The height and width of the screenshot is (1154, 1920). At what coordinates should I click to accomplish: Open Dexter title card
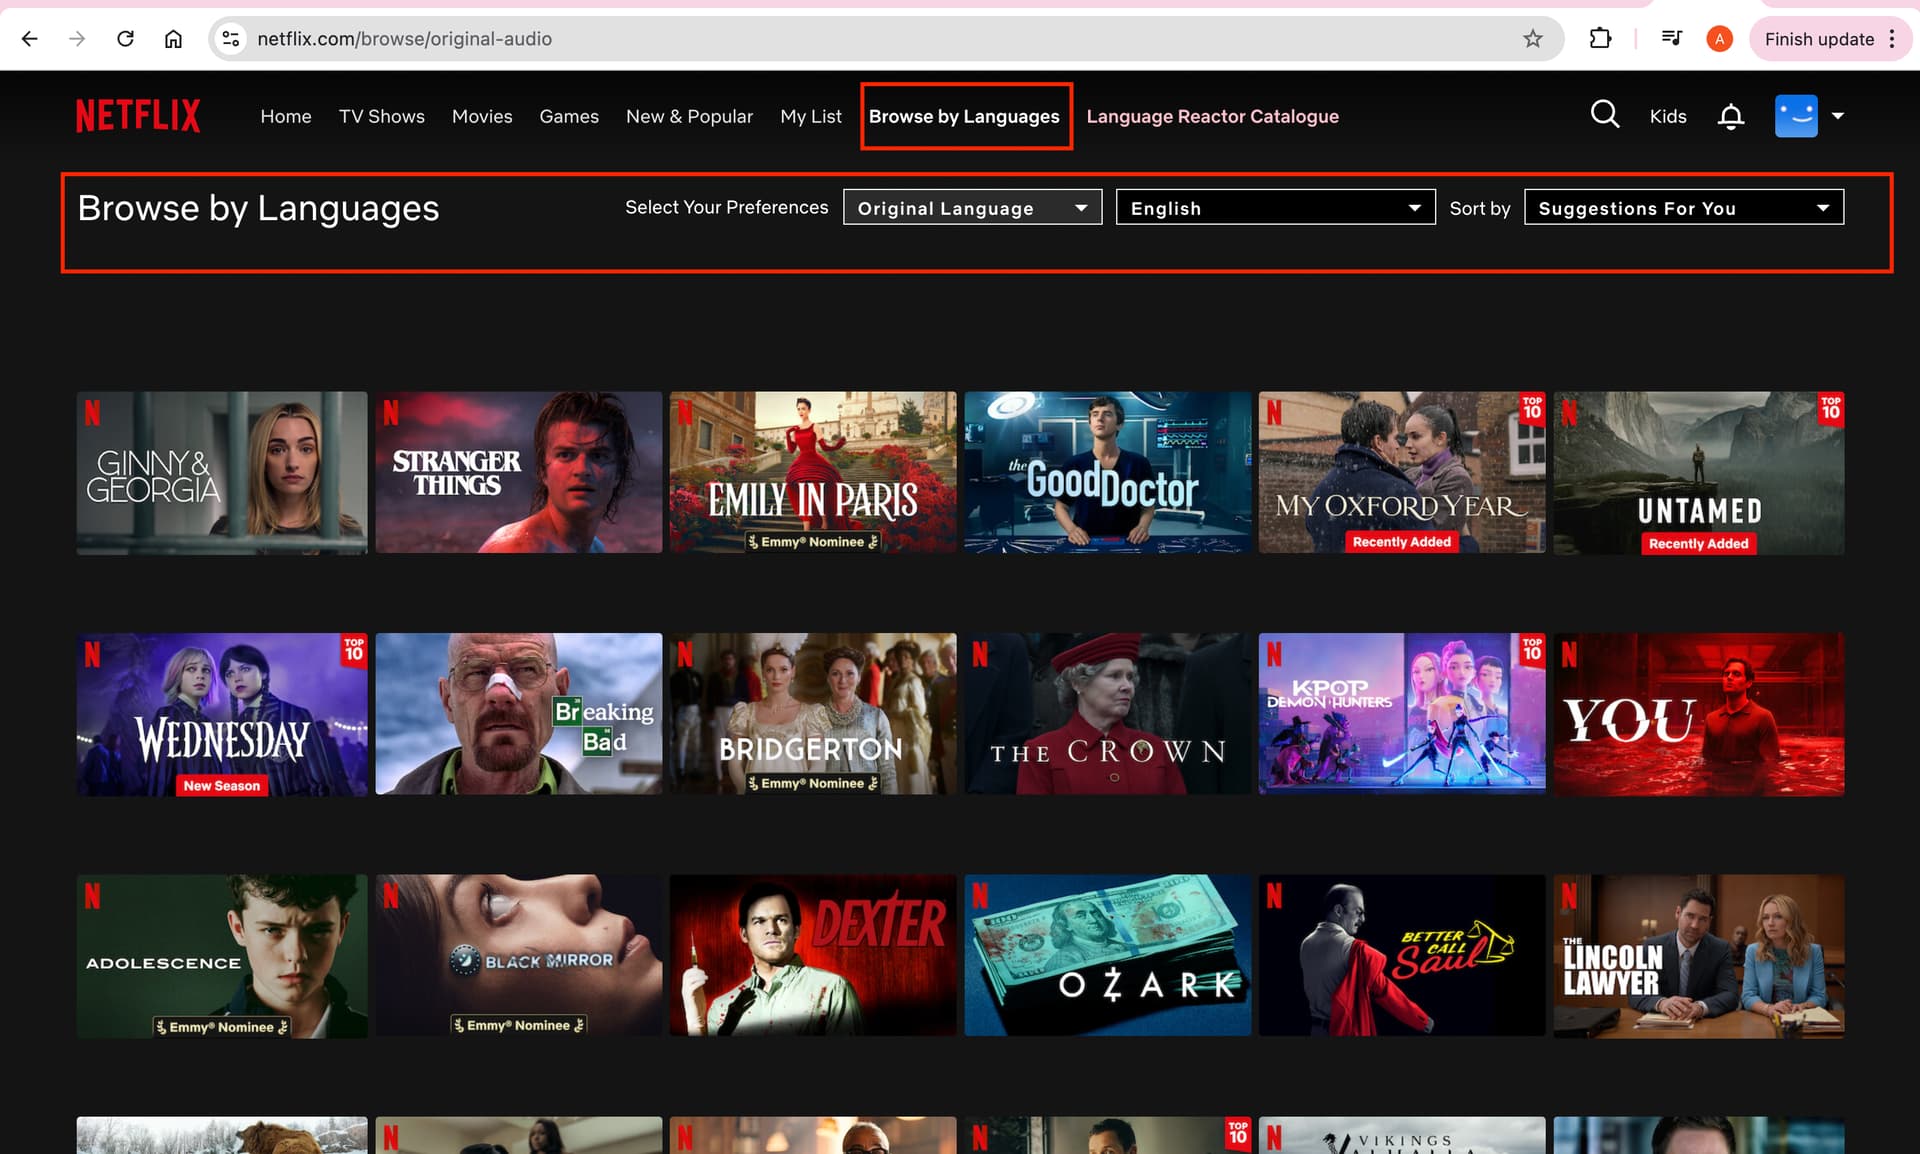(x=813, y=956)
